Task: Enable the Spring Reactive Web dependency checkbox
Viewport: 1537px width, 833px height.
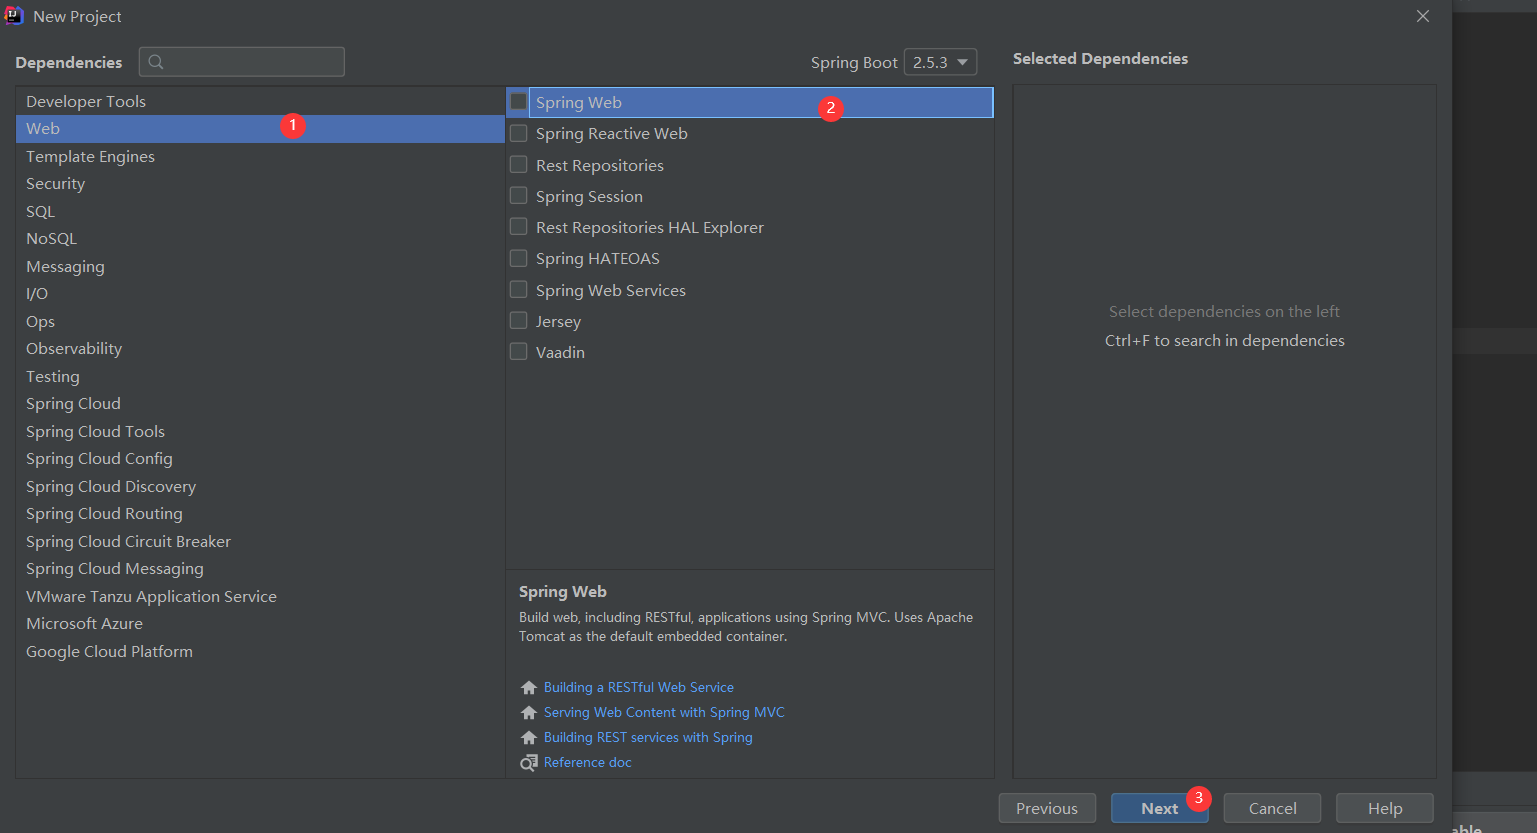Action: coord(518,133)
